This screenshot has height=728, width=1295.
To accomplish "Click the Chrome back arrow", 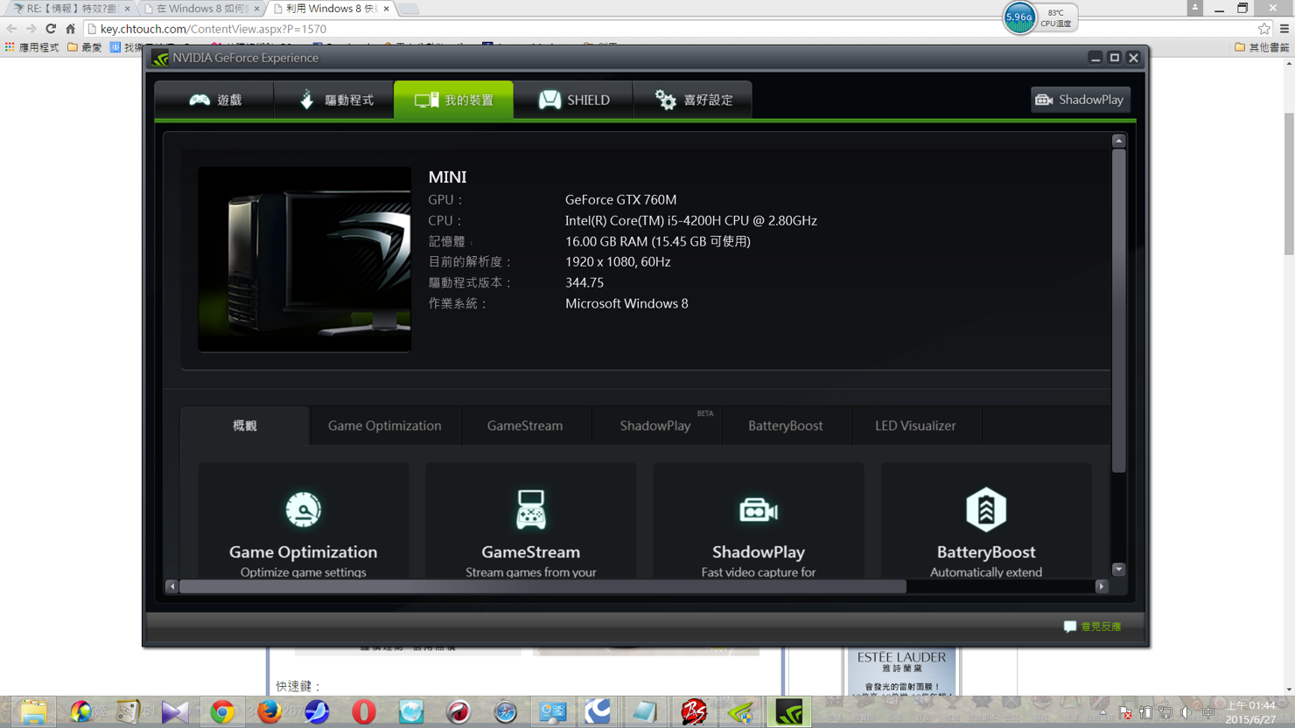I will click(x=12, y=29).
